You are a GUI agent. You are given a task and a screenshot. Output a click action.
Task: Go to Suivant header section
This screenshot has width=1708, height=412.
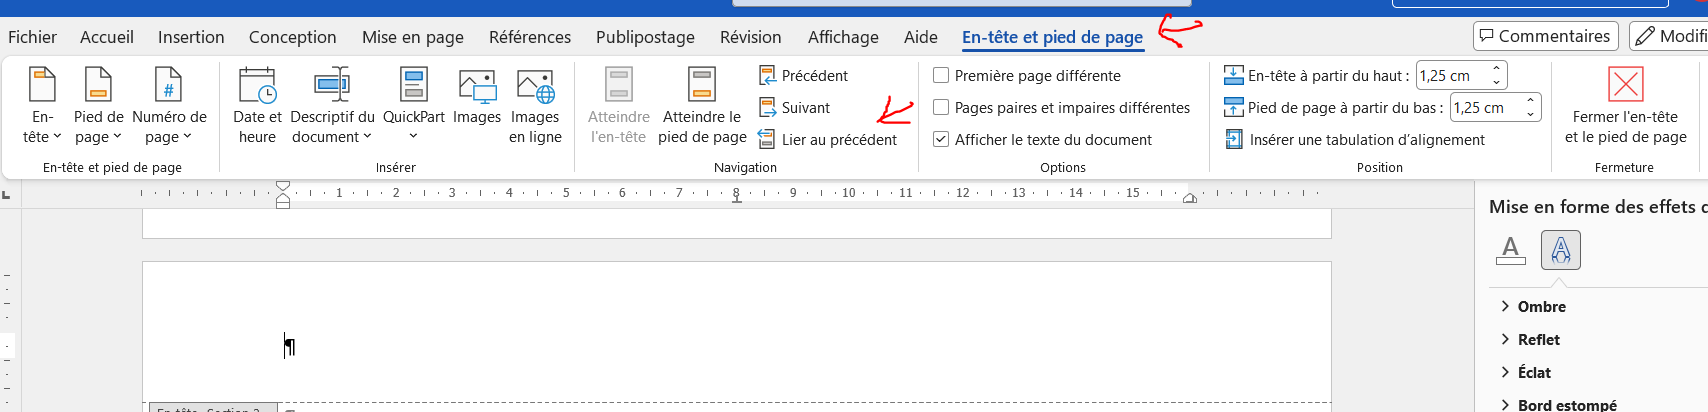click(795, 107)
